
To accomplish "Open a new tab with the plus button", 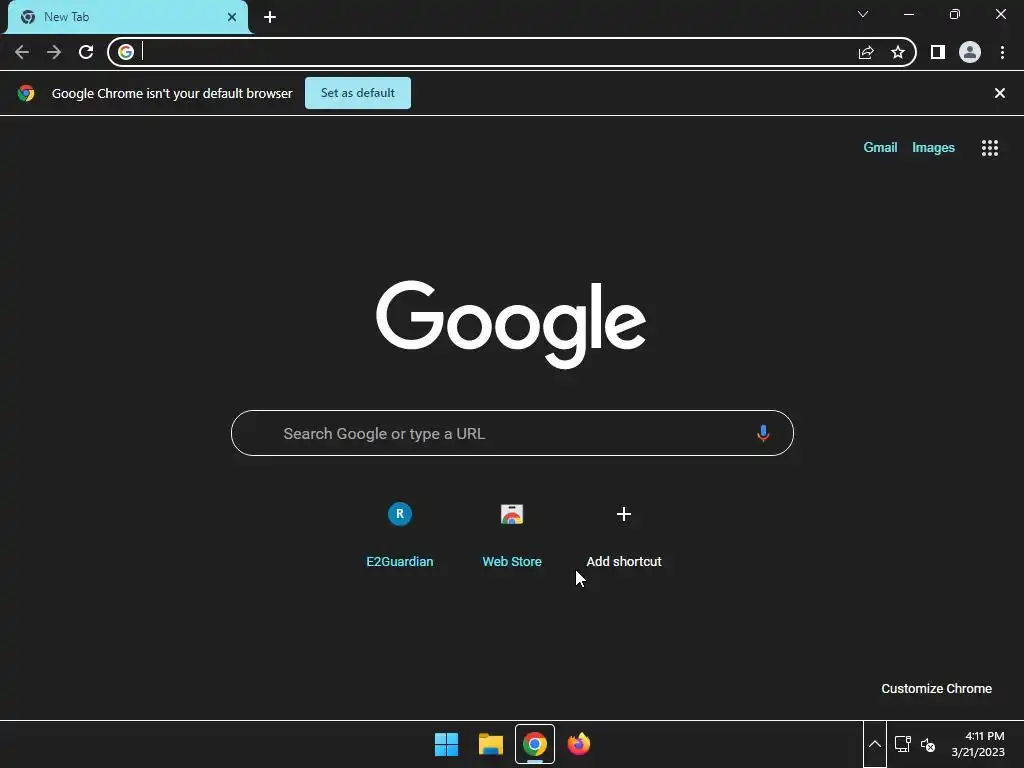I will [270, 17].
